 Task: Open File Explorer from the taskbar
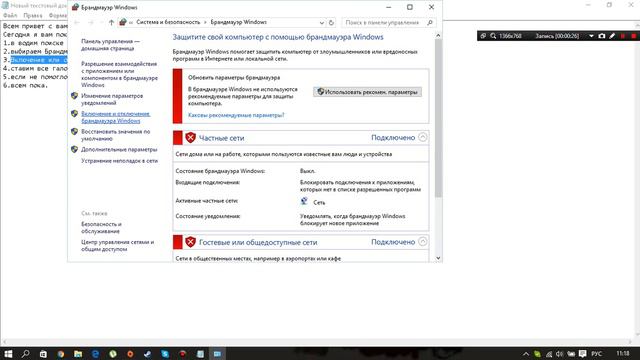pos(78,353)
